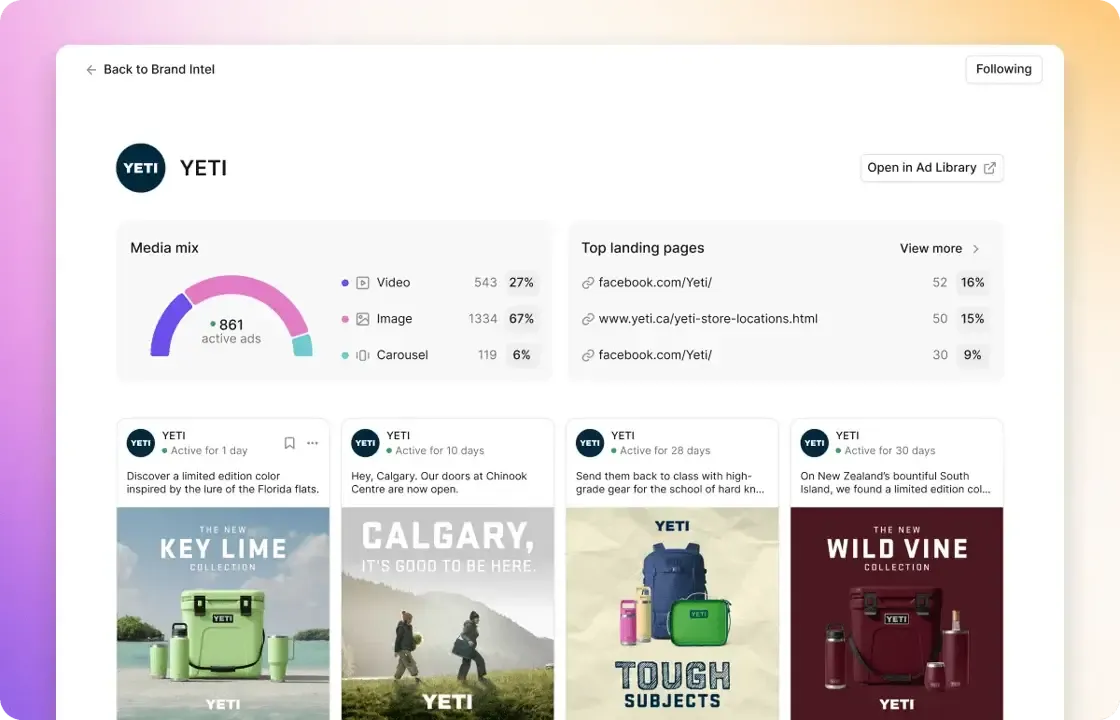Click the external link icon in Ad Library button
Viewport: 1120px width, 720px height.
989,168
